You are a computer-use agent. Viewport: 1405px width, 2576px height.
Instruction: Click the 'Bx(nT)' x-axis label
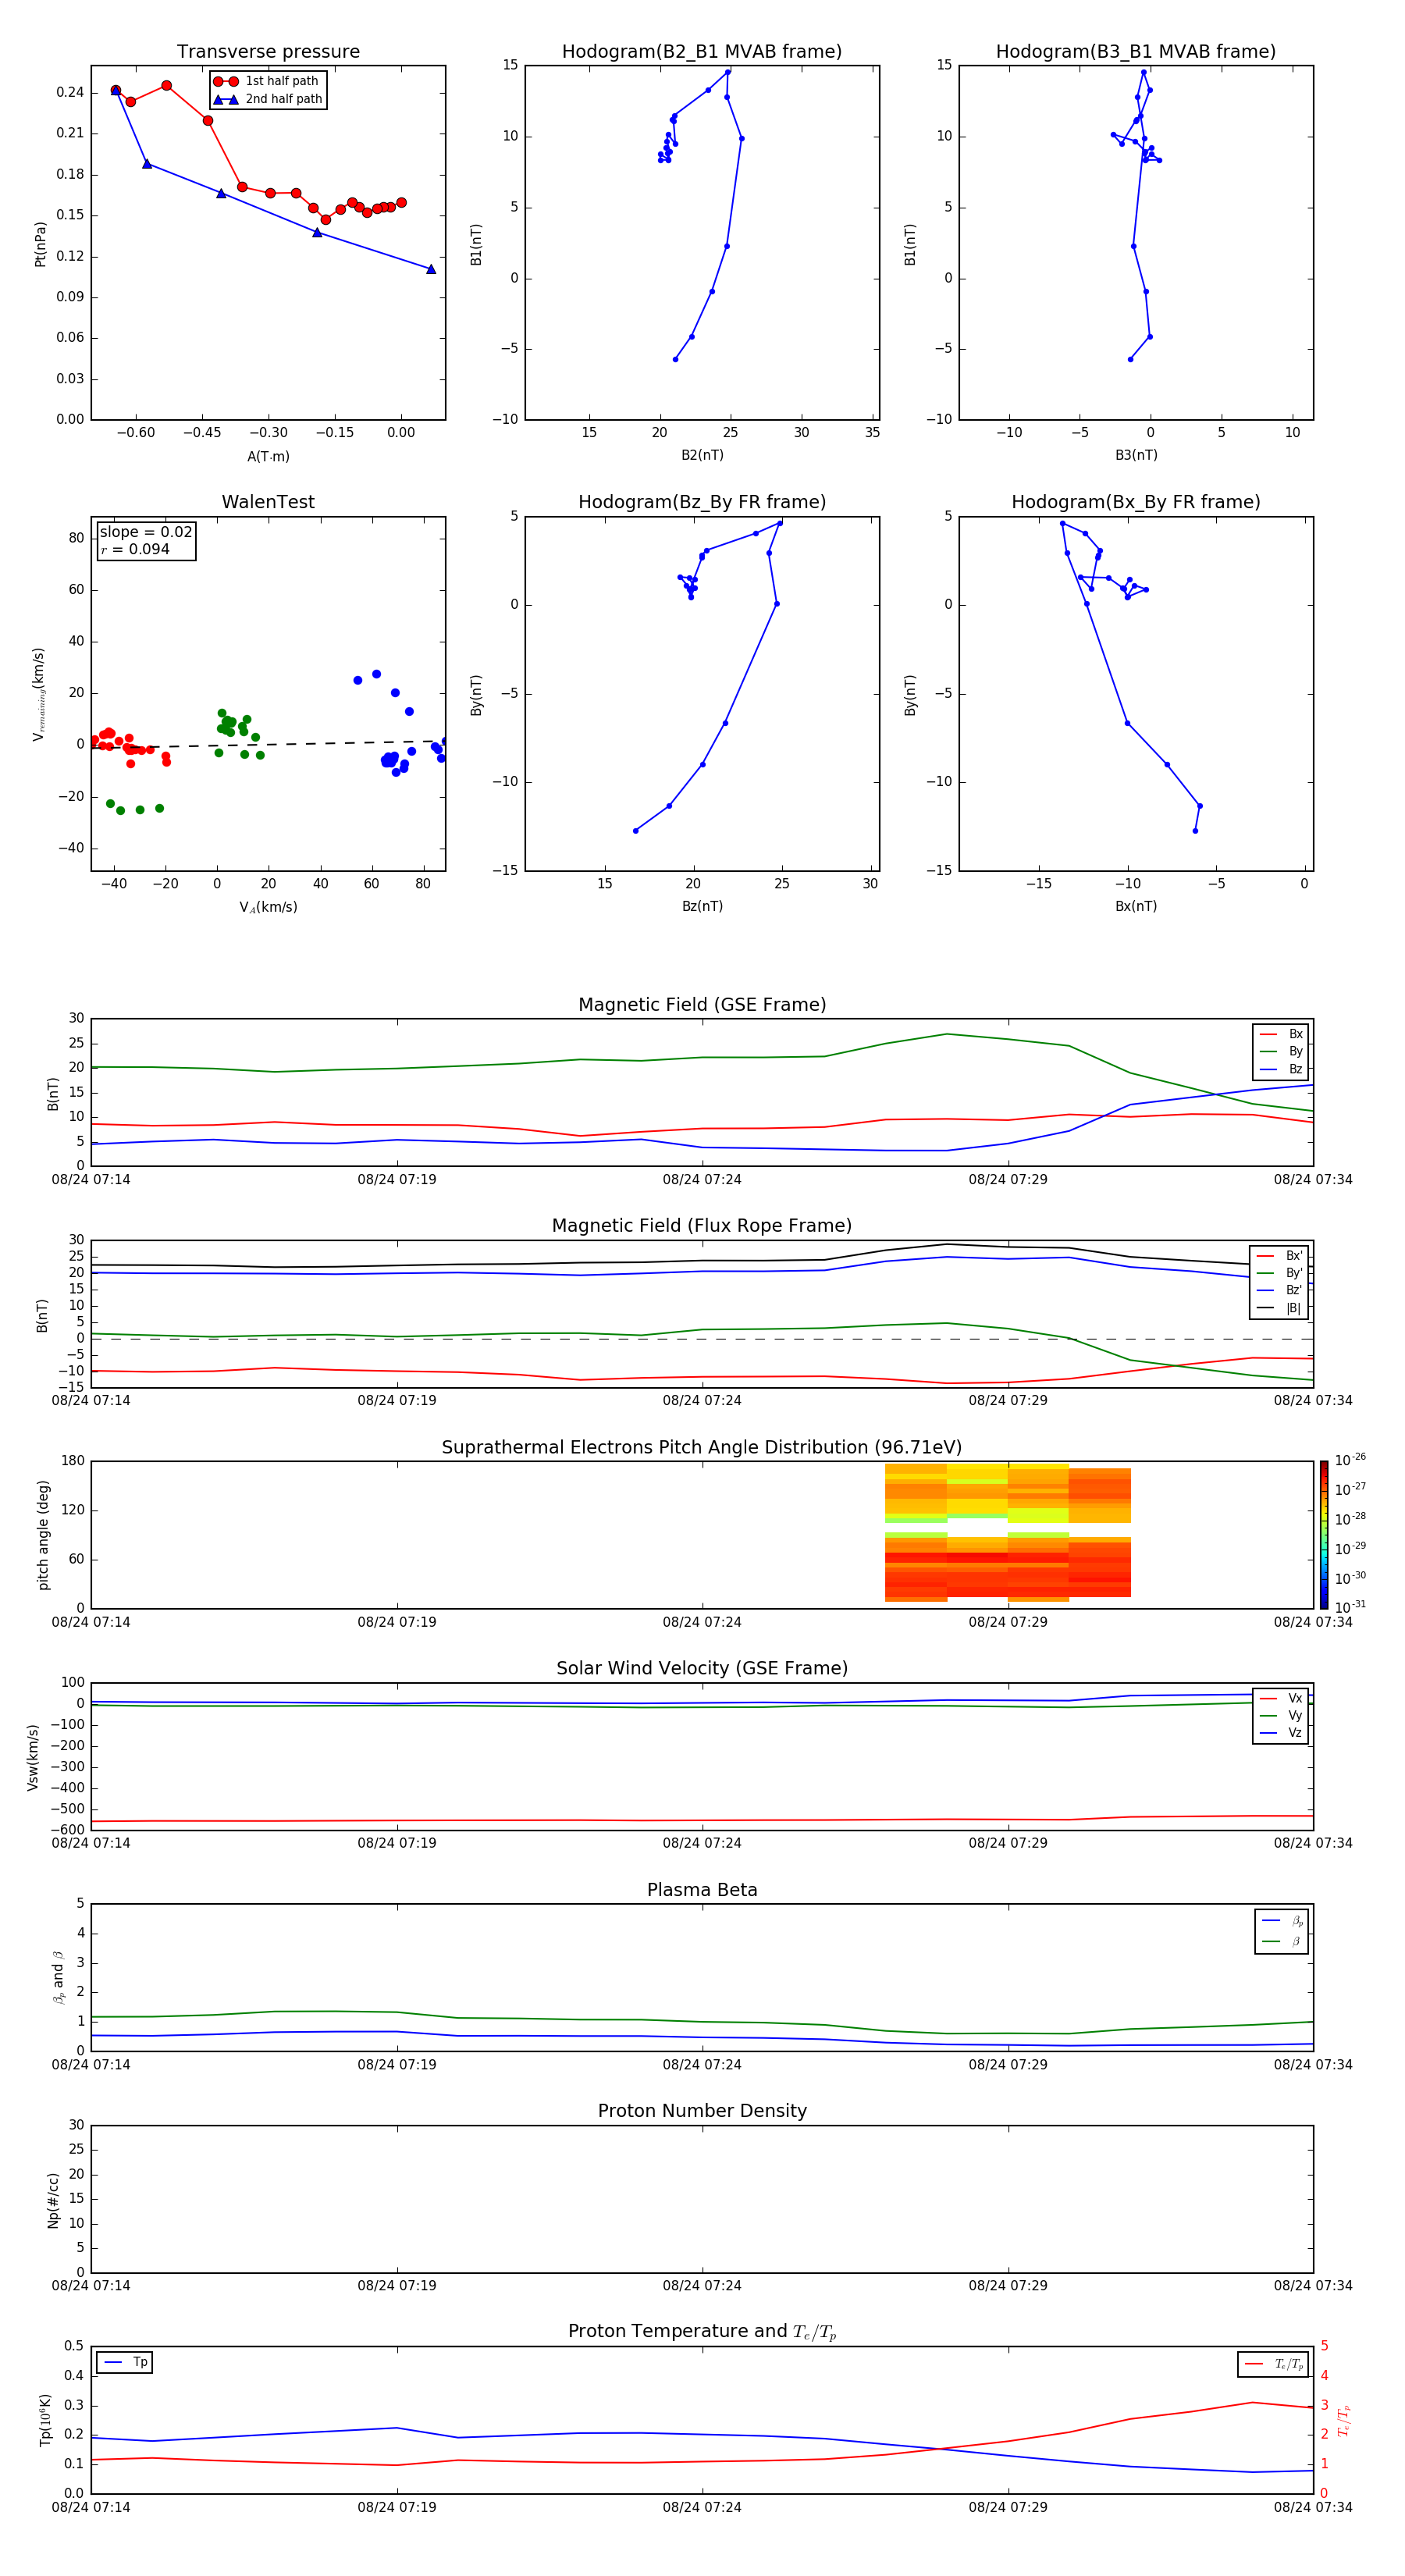[x=1136, y=906]
